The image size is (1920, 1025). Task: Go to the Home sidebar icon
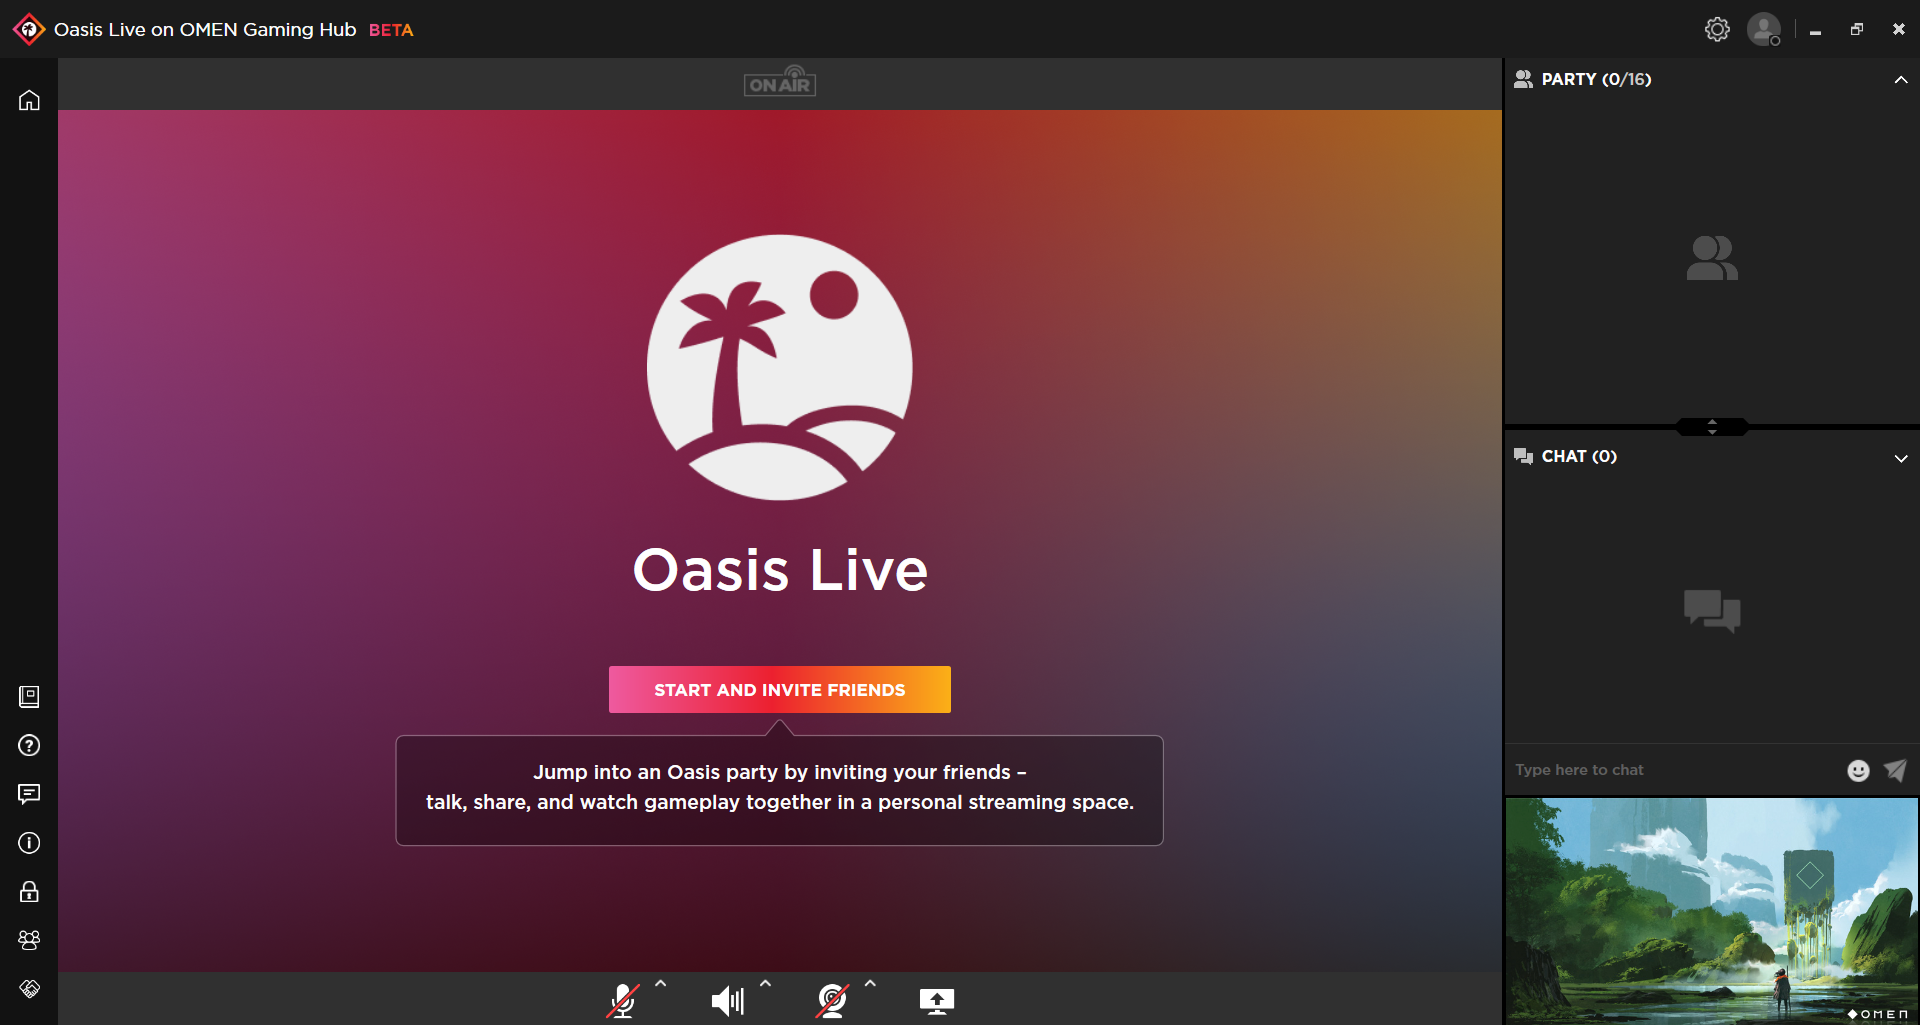[29, 100]
